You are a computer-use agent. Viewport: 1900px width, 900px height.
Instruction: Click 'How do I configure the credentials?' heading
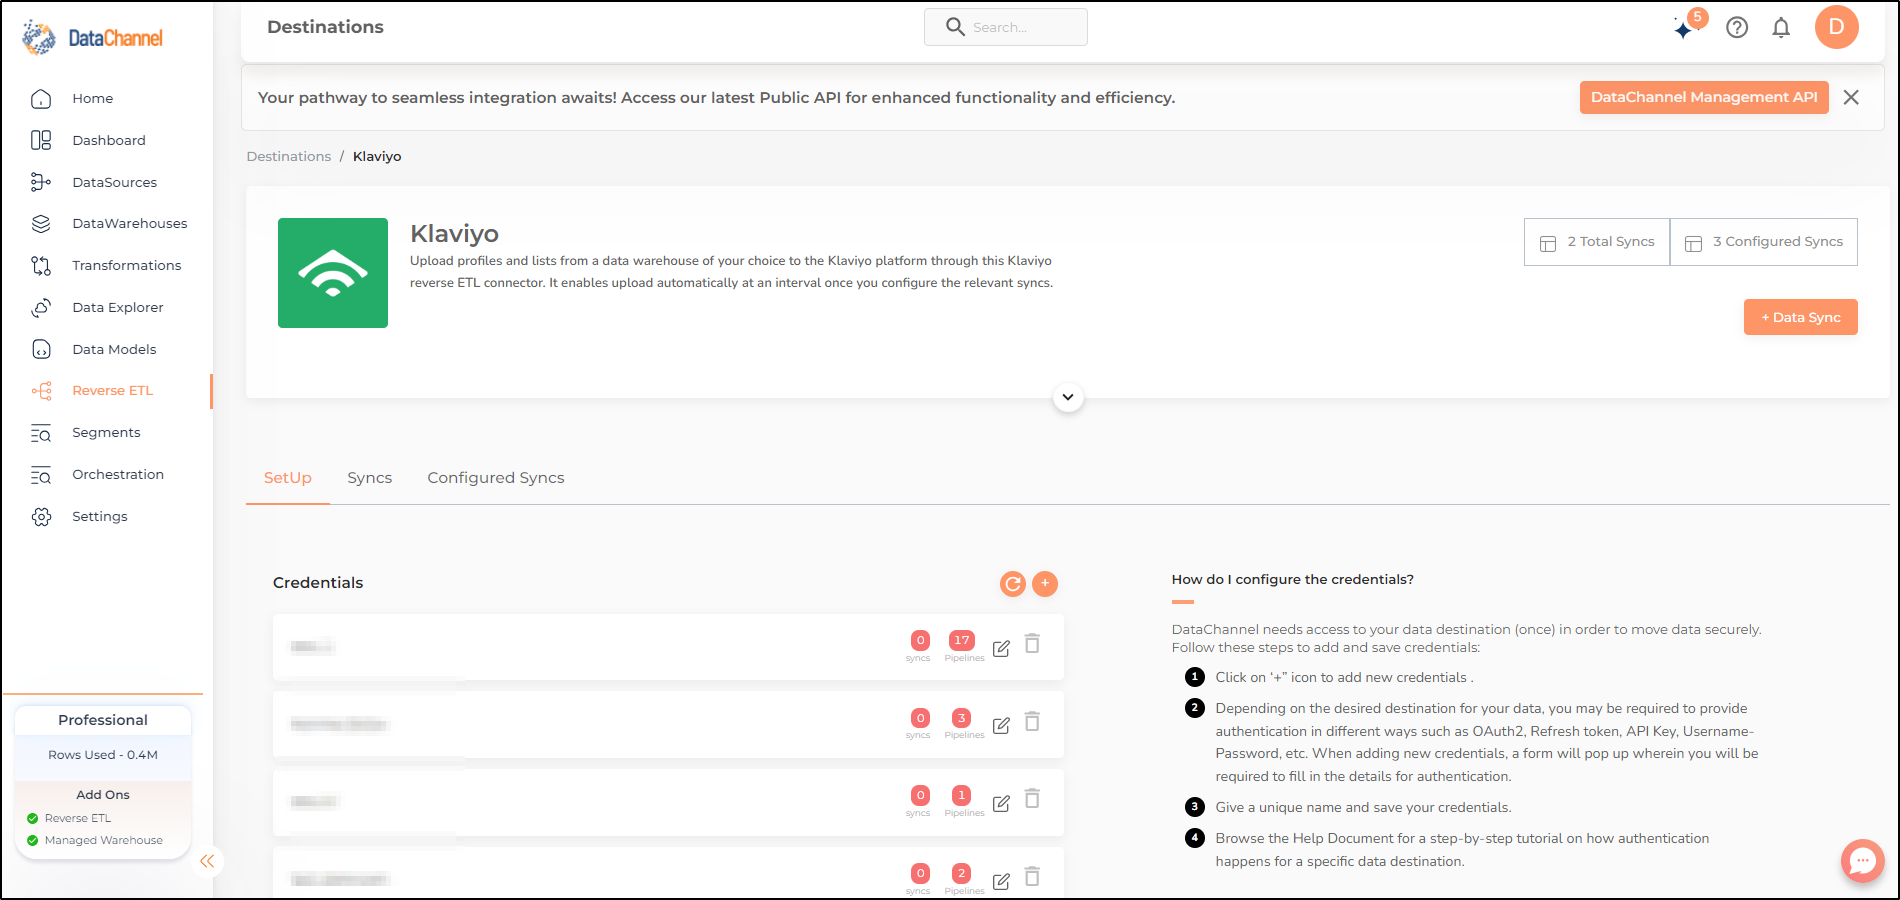pos(1293,580)
